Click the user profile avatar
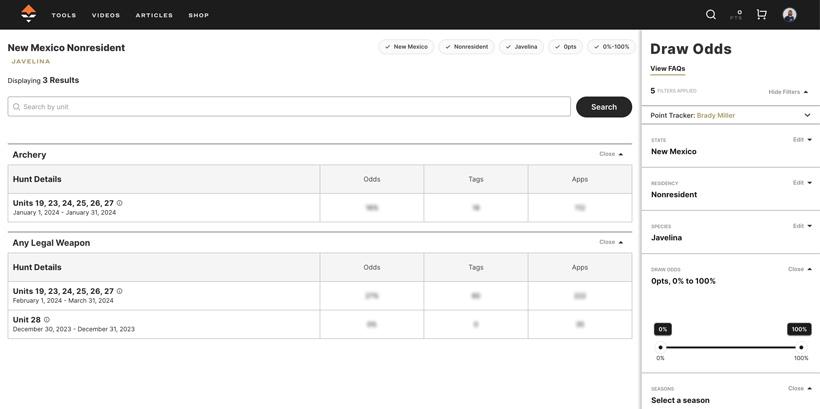Viewport: 820px width, 409px height. pos(789,15)
